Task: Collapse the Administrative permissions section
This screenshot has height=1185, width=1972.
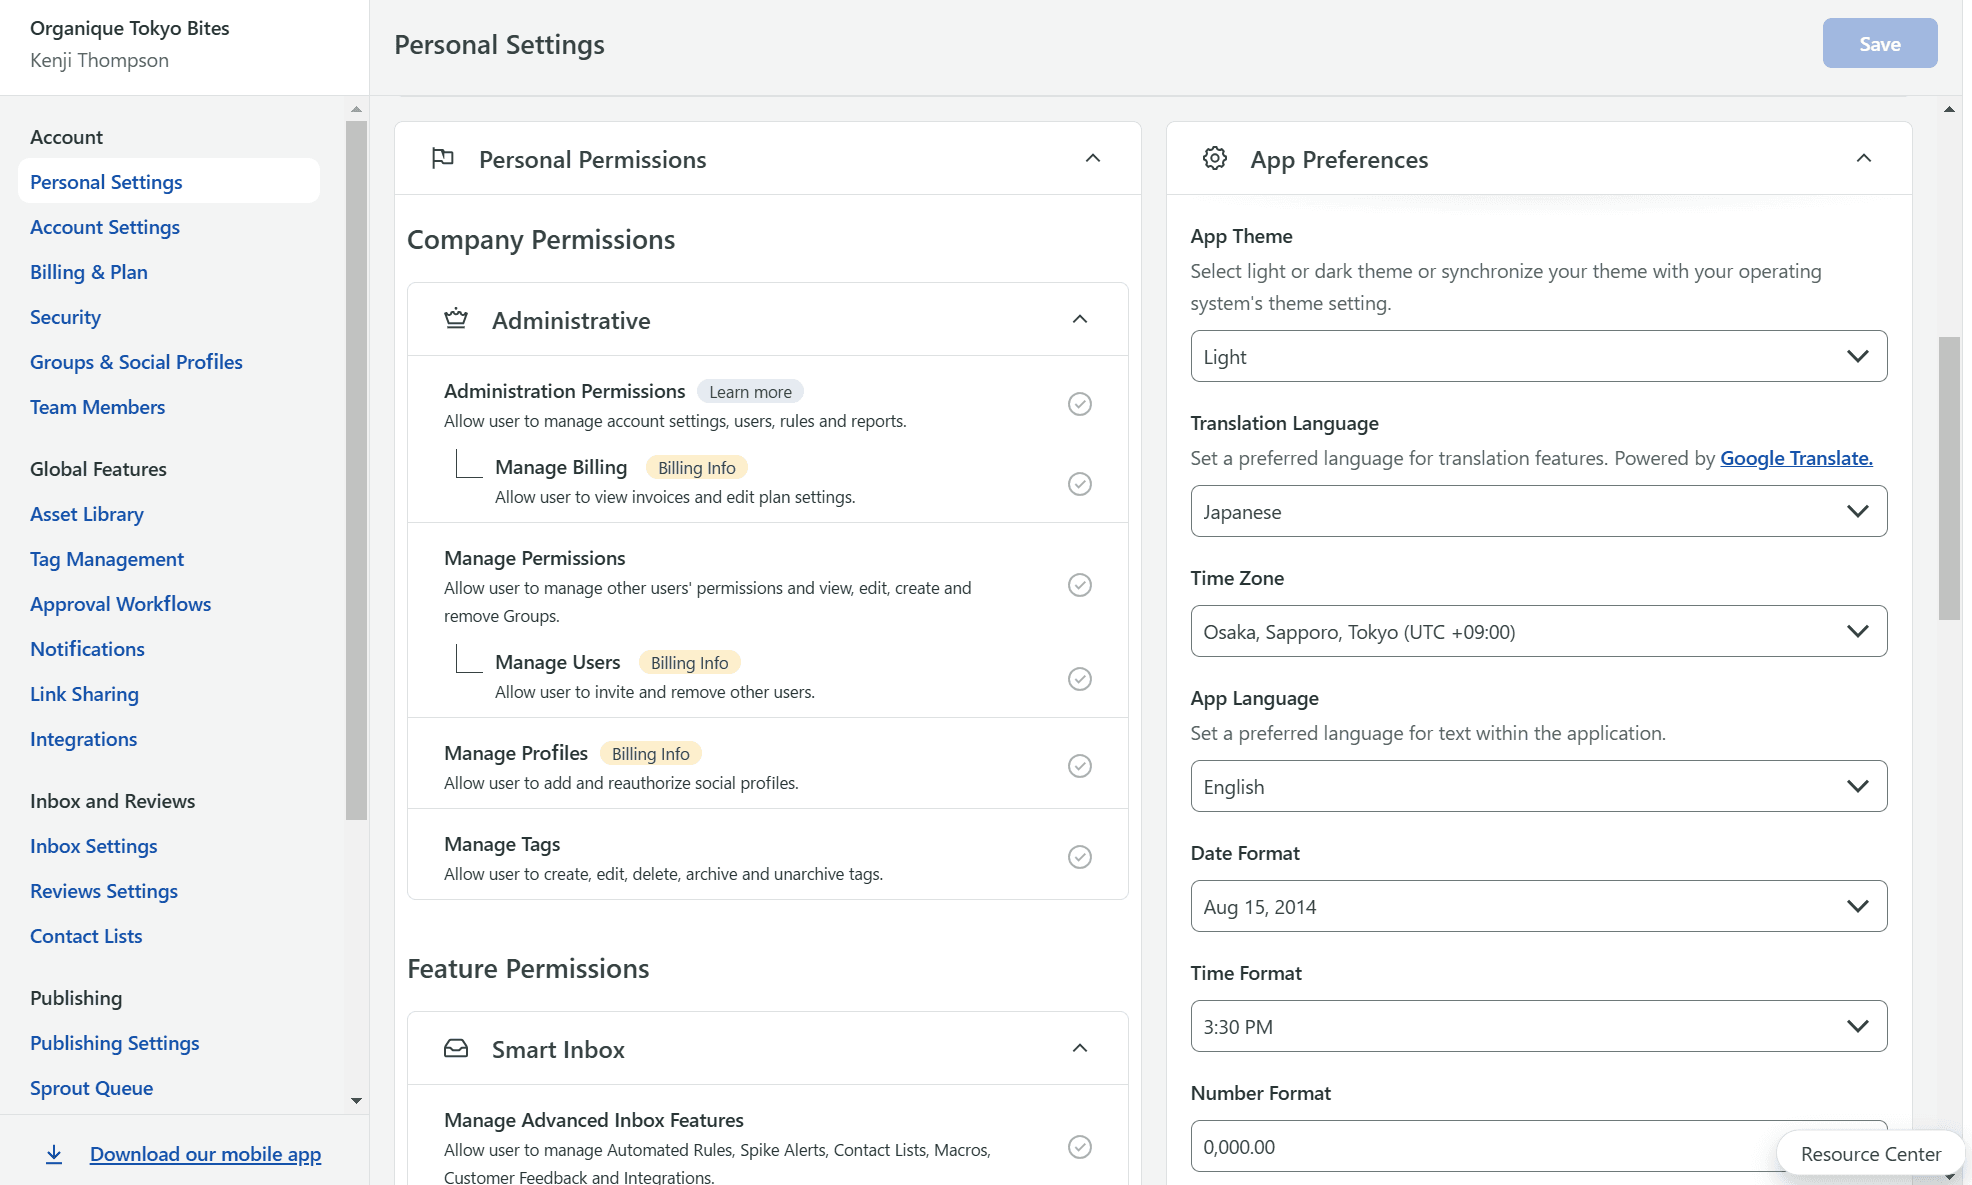Action: click(x=1079, y=319)
